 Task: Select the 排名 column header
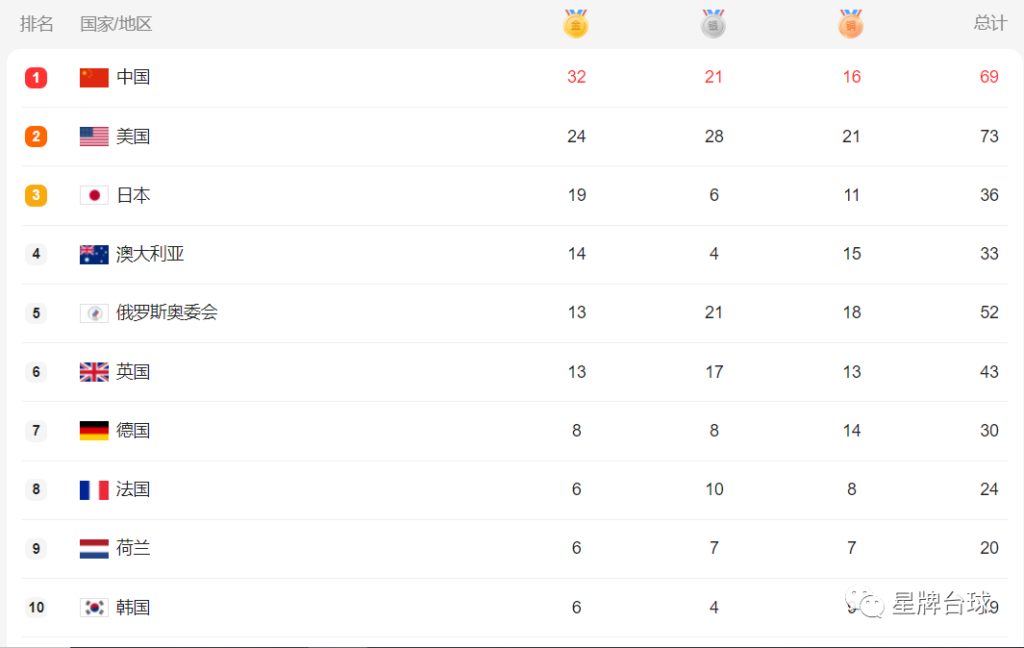coord(37,24)
